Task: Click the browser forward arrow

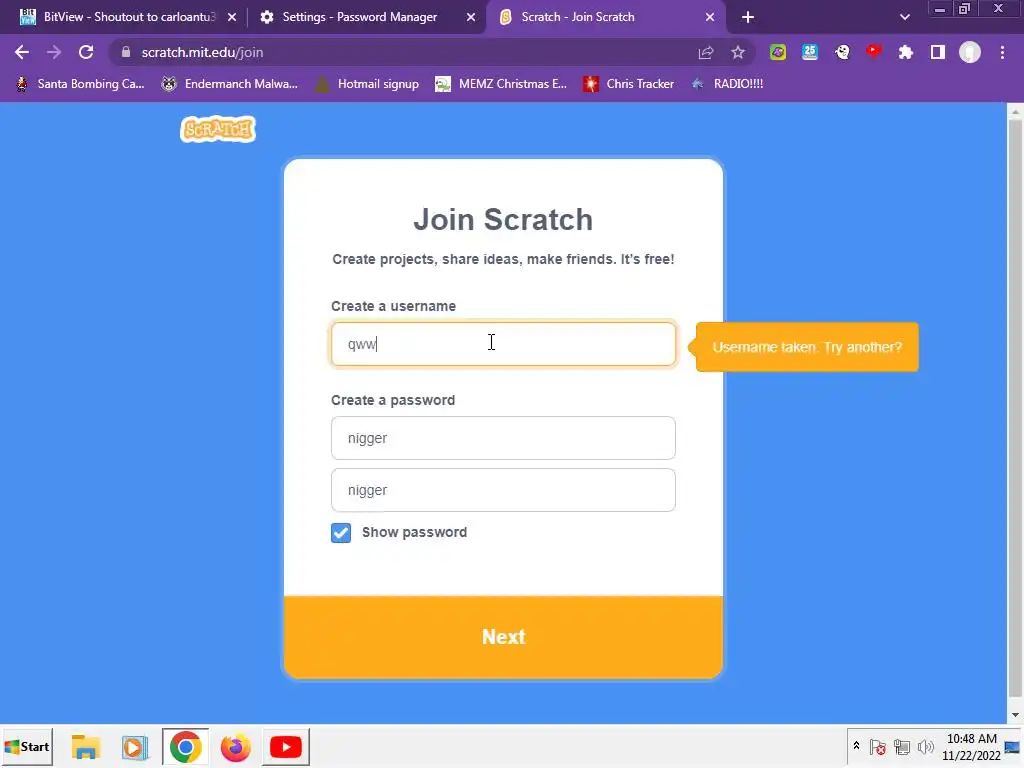Action: tap(54, 52)
